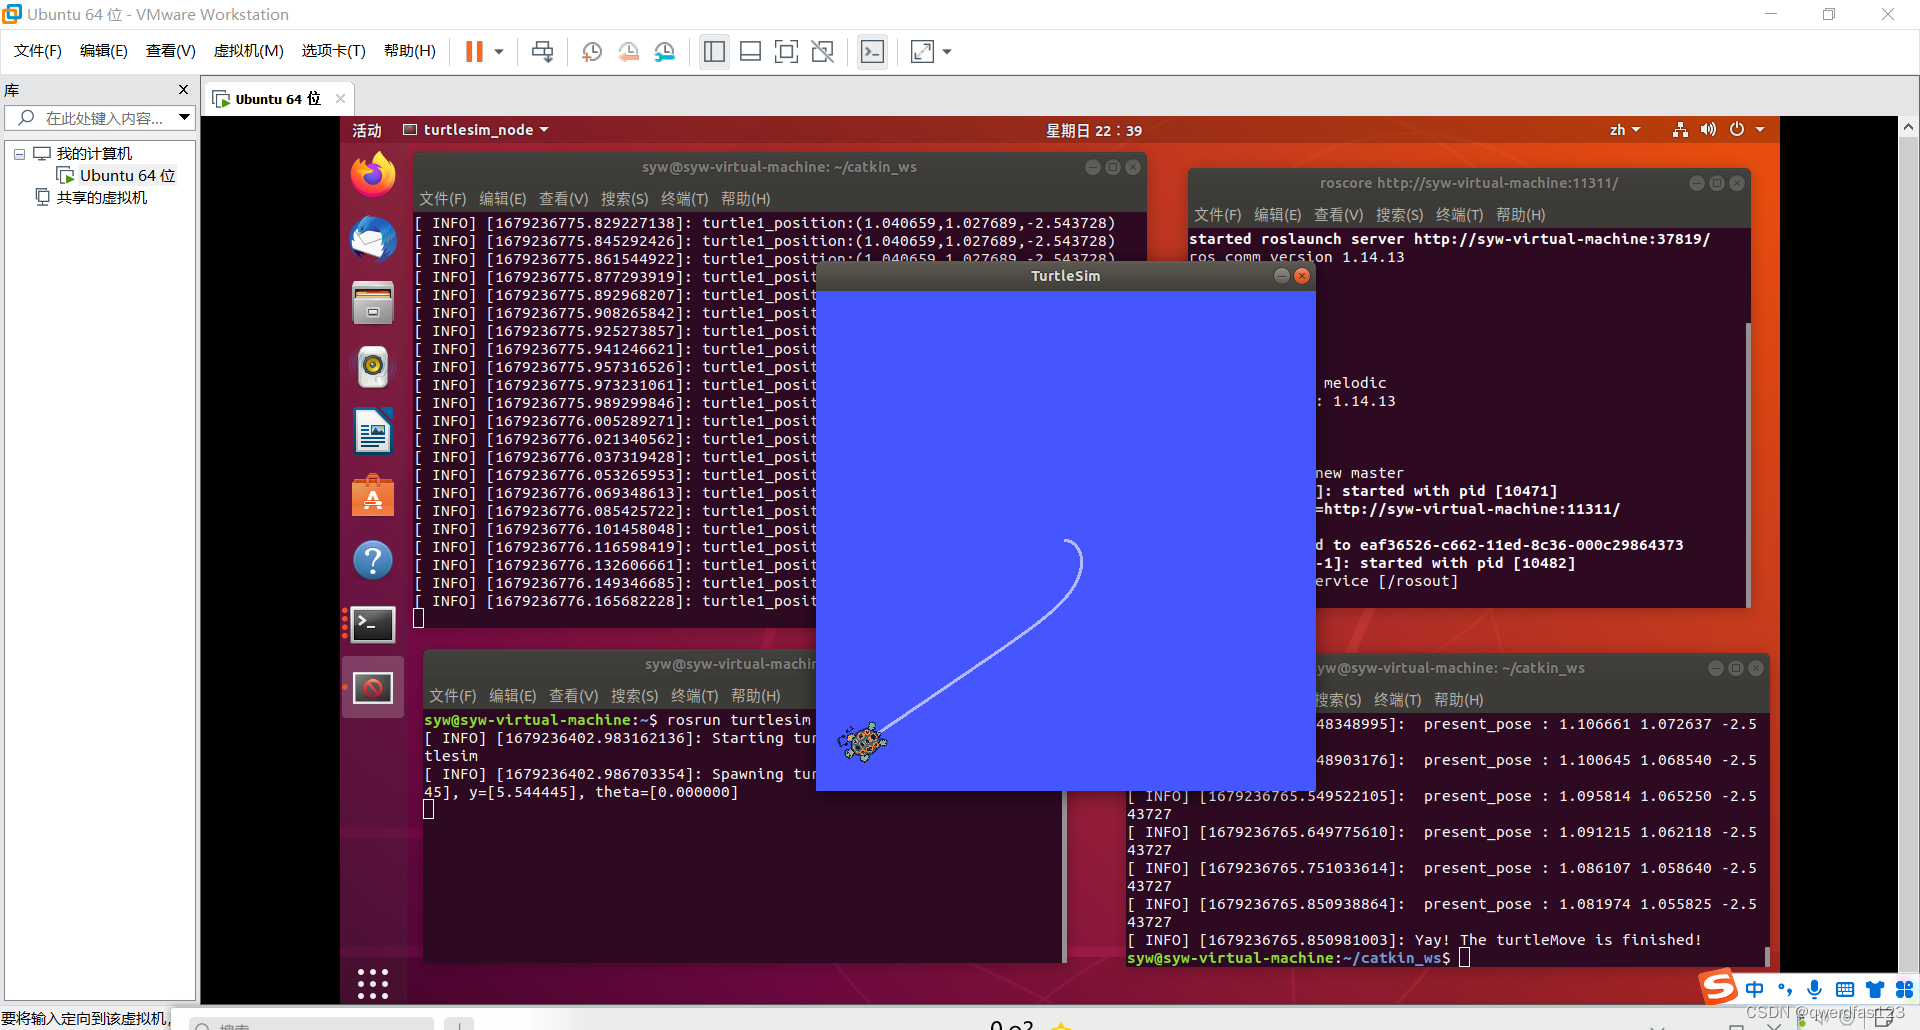
Task: Click the volume icon in Ubuntu top bar
Action: pyautogui.click(x=1708, y=130)
